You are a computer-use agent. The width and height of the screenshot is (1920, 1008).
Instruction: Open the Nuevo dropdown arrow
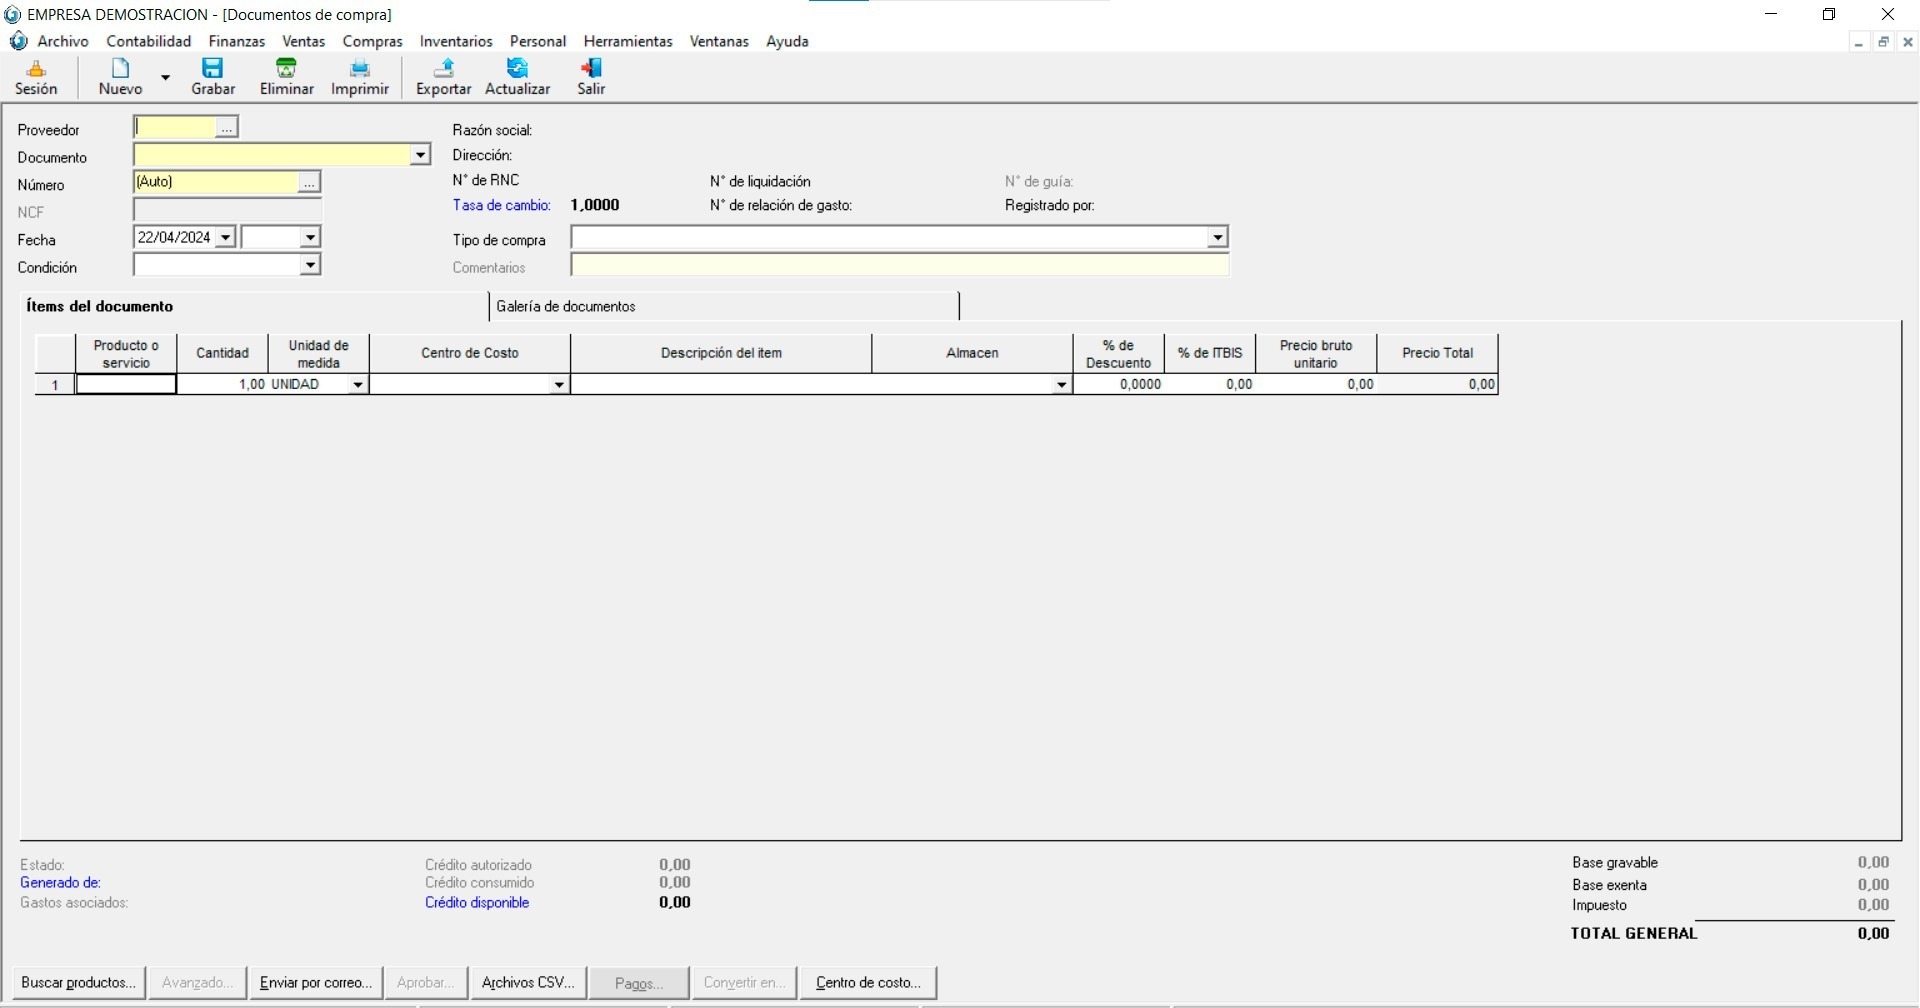[166, 77]
